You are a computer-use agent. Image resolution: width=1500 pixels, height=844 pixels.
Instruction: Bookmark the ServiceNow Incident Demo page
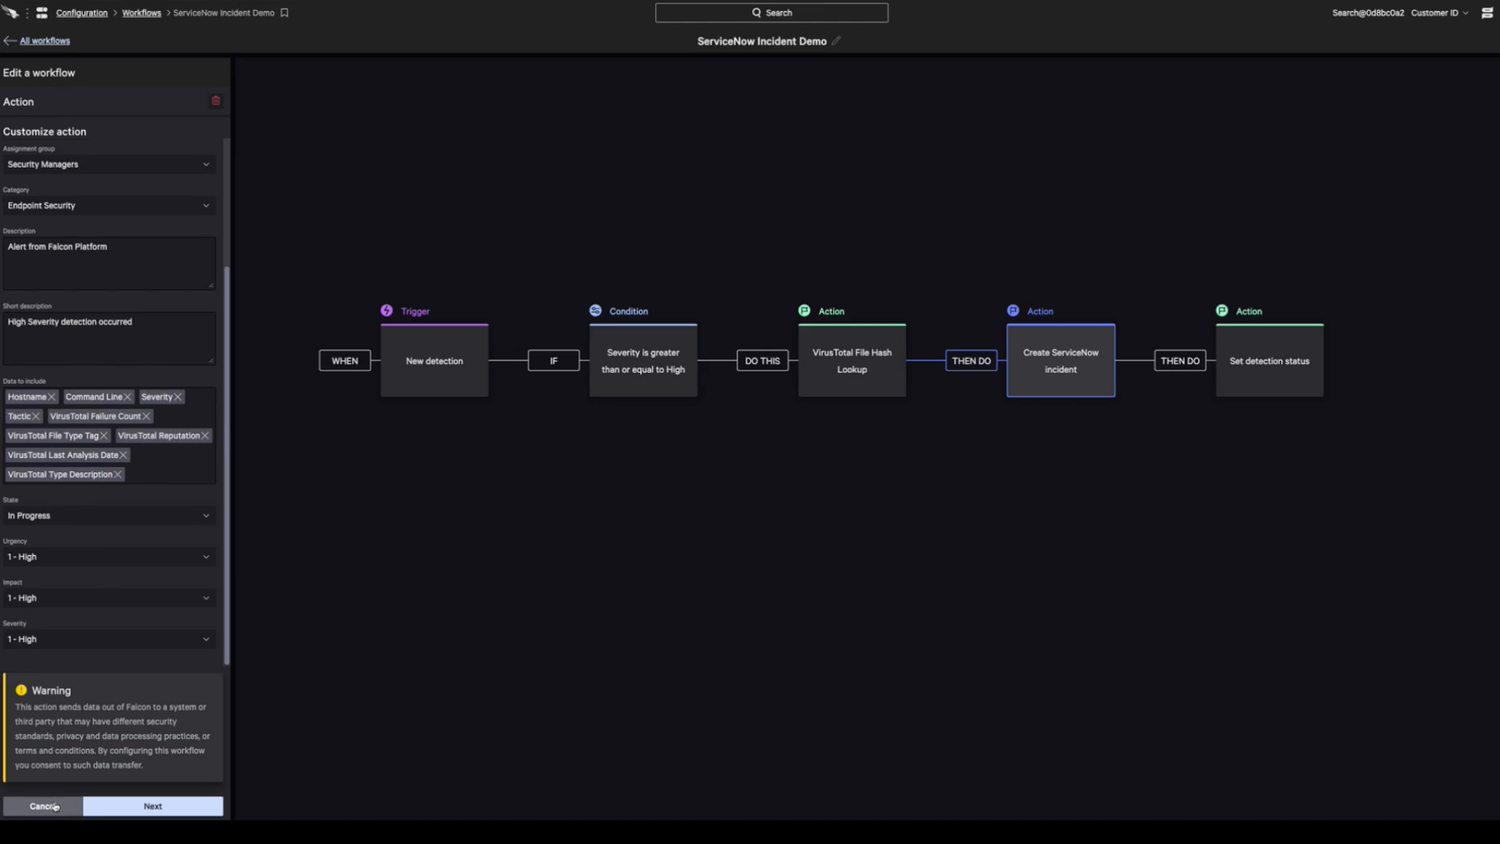pyautogui.click(x=284, y=13)
